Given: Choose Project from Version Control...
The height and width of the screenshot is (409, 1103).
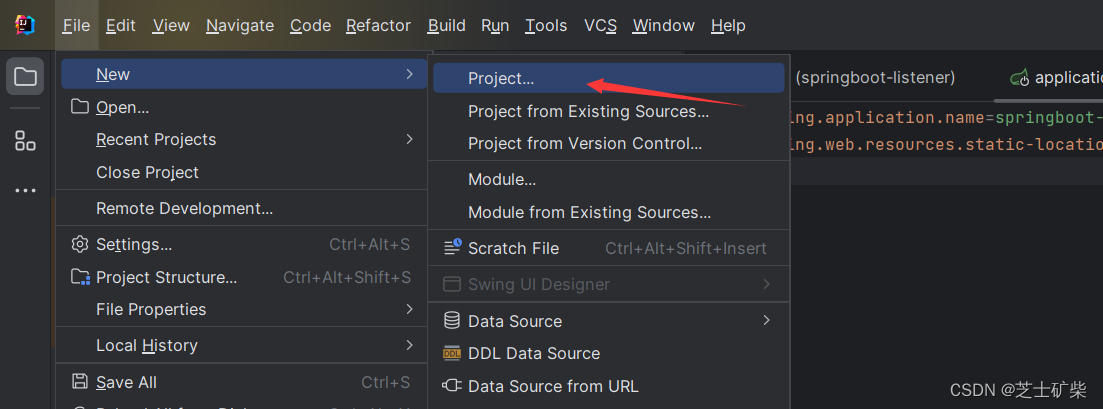Looking at the screenshot, I should [585, 143].
